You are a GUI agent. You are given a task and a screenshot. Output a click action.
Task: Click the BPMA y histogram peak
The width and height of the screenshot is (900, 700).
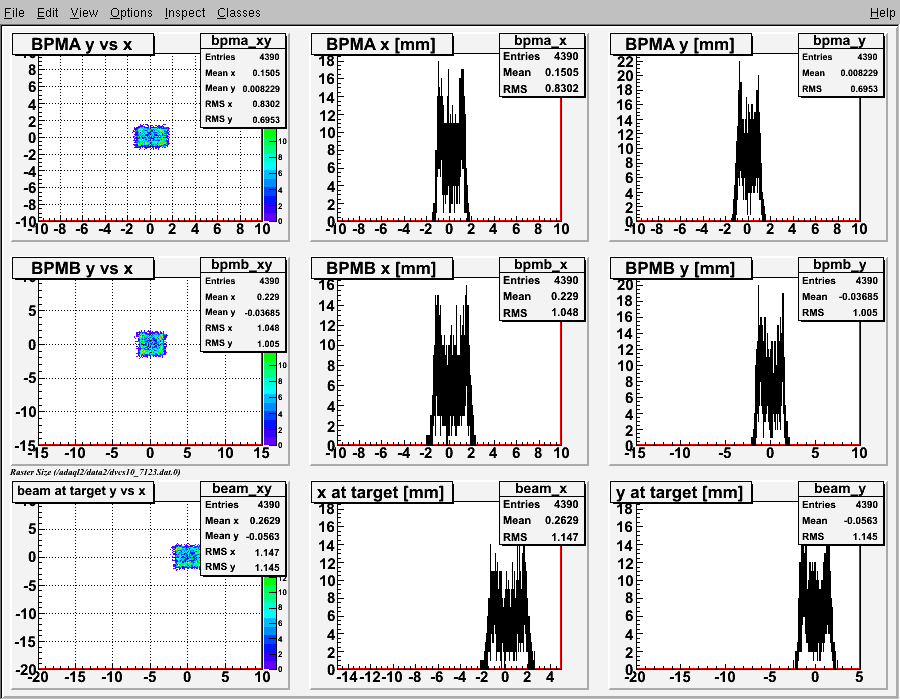click(739, 65)
